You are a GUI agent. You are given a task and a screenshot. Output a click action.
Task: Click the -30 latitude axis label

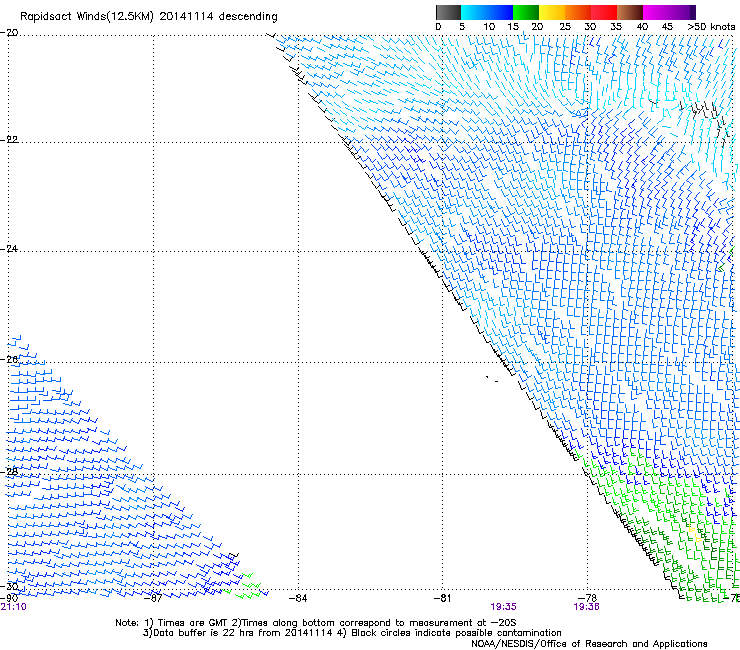click(x=9, y=587)
